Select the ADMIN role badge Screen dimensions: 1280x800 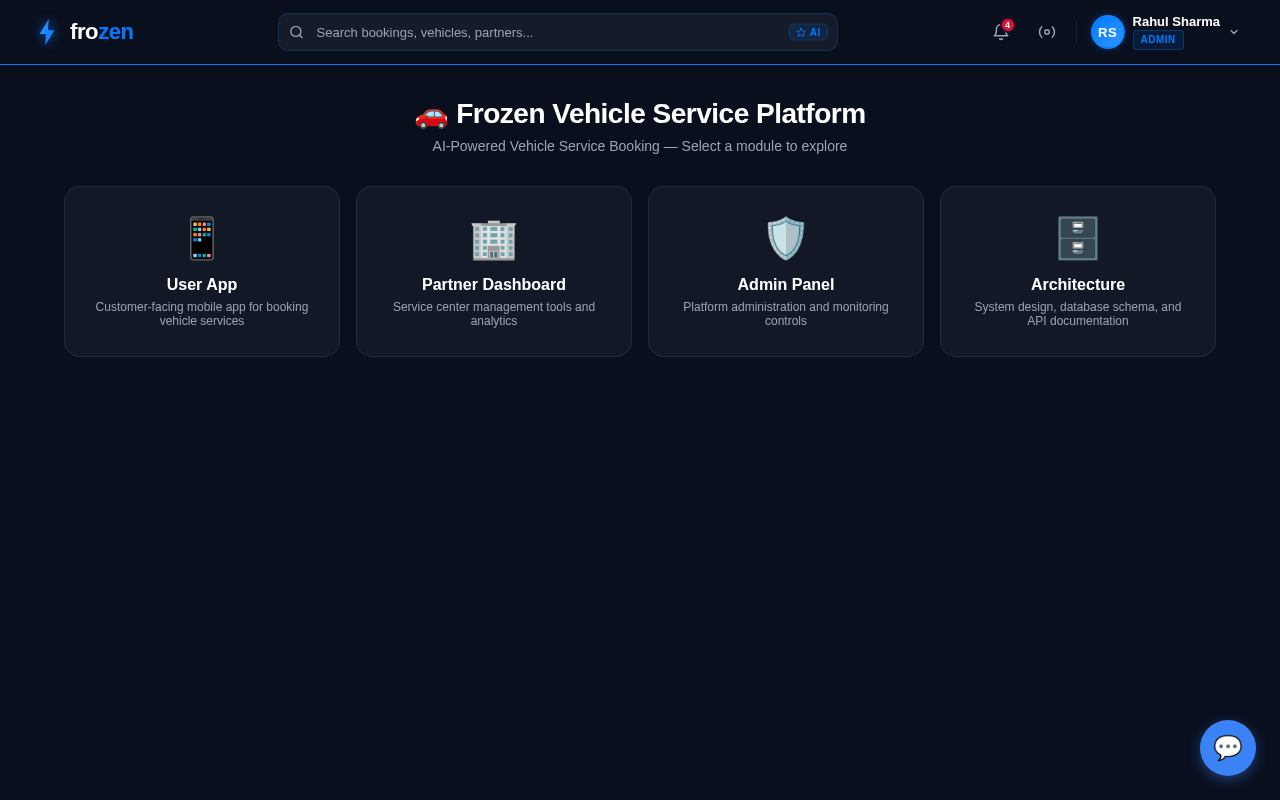[x=1158, y=40]
